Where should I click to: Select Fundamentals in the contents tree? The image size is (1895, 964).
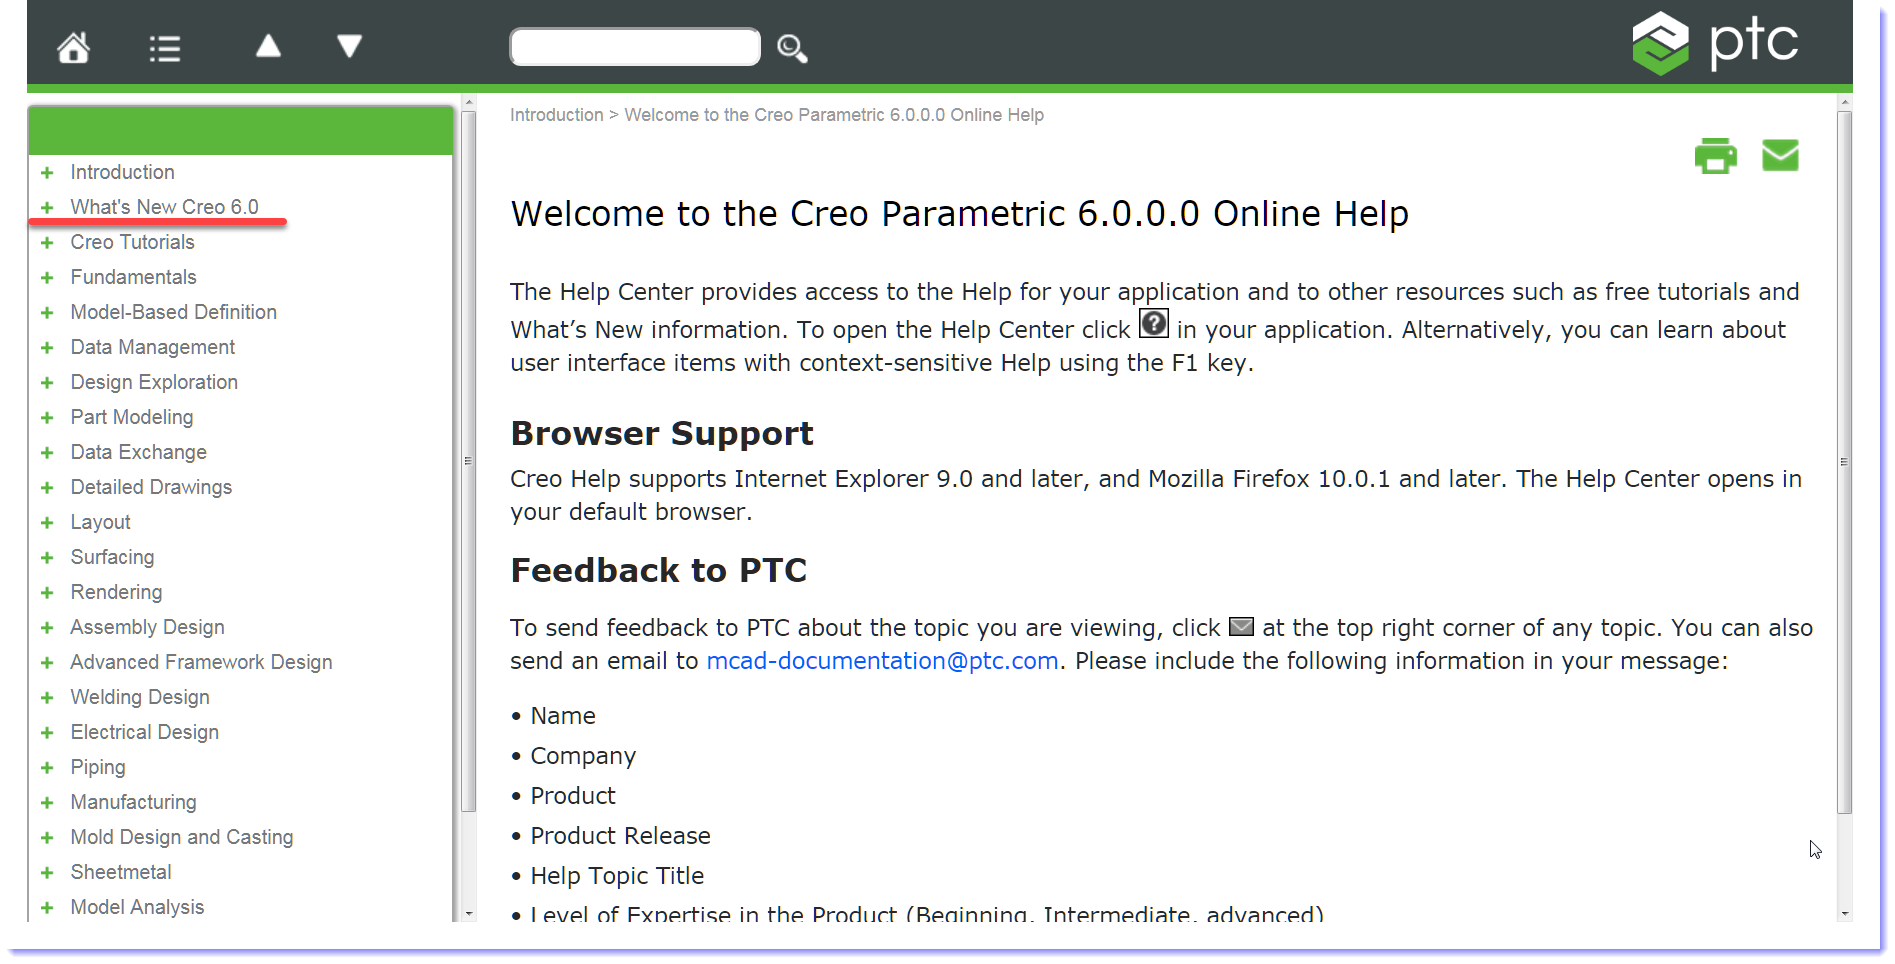click(133, 277)
